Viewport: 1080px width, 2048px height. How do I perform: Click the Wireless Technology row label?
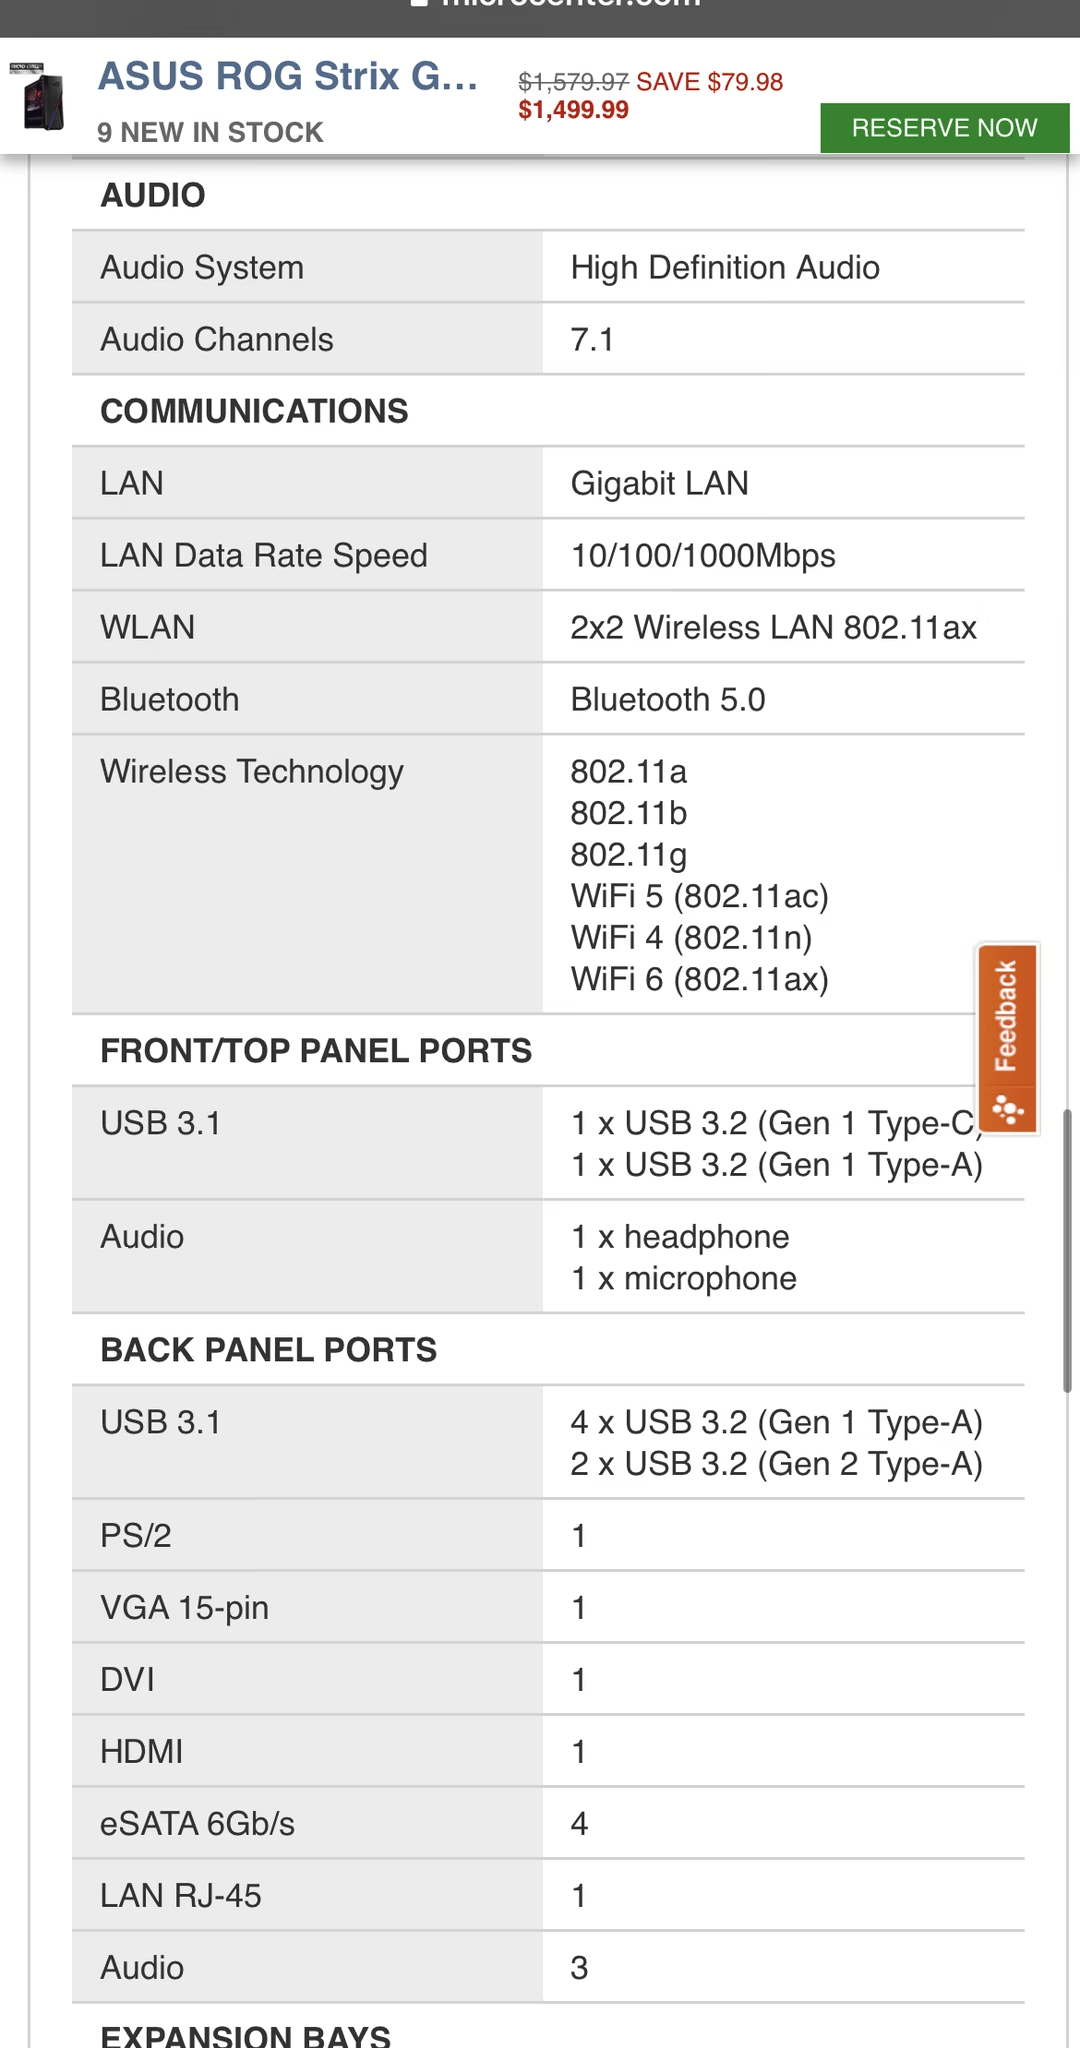pos(252,771)
